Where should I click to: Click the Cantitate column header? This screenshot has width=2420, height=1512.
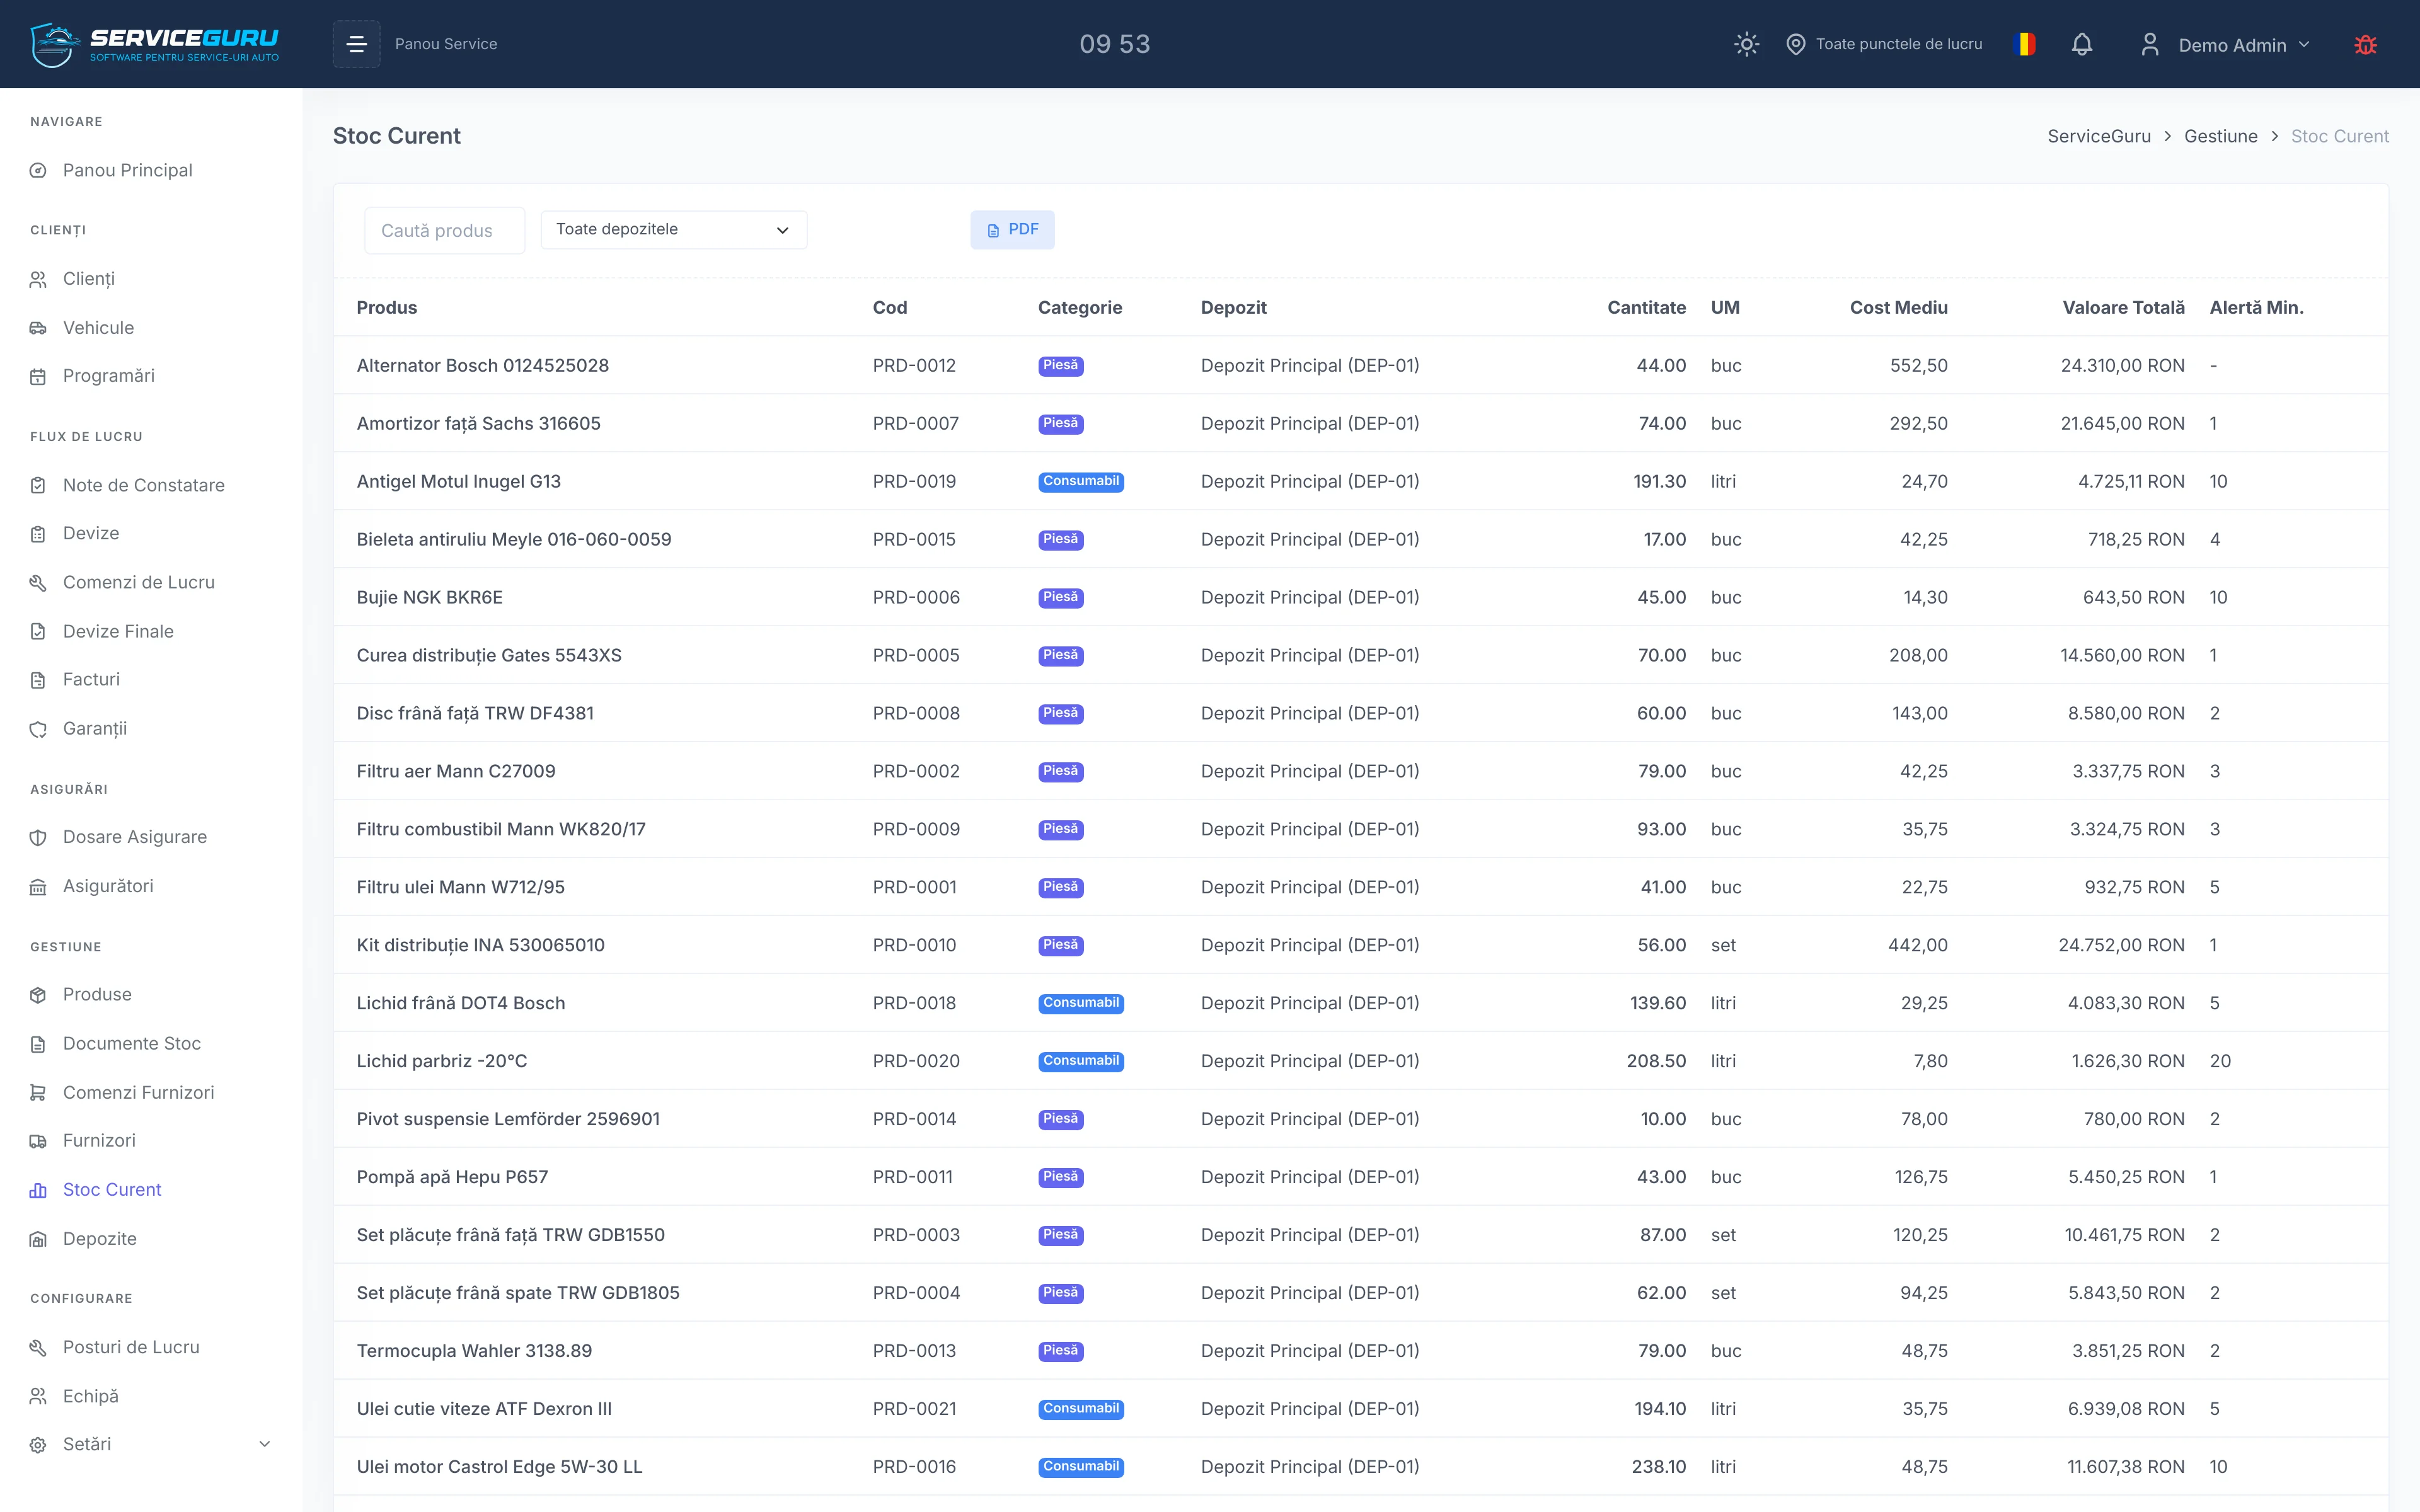(1646, 308)
